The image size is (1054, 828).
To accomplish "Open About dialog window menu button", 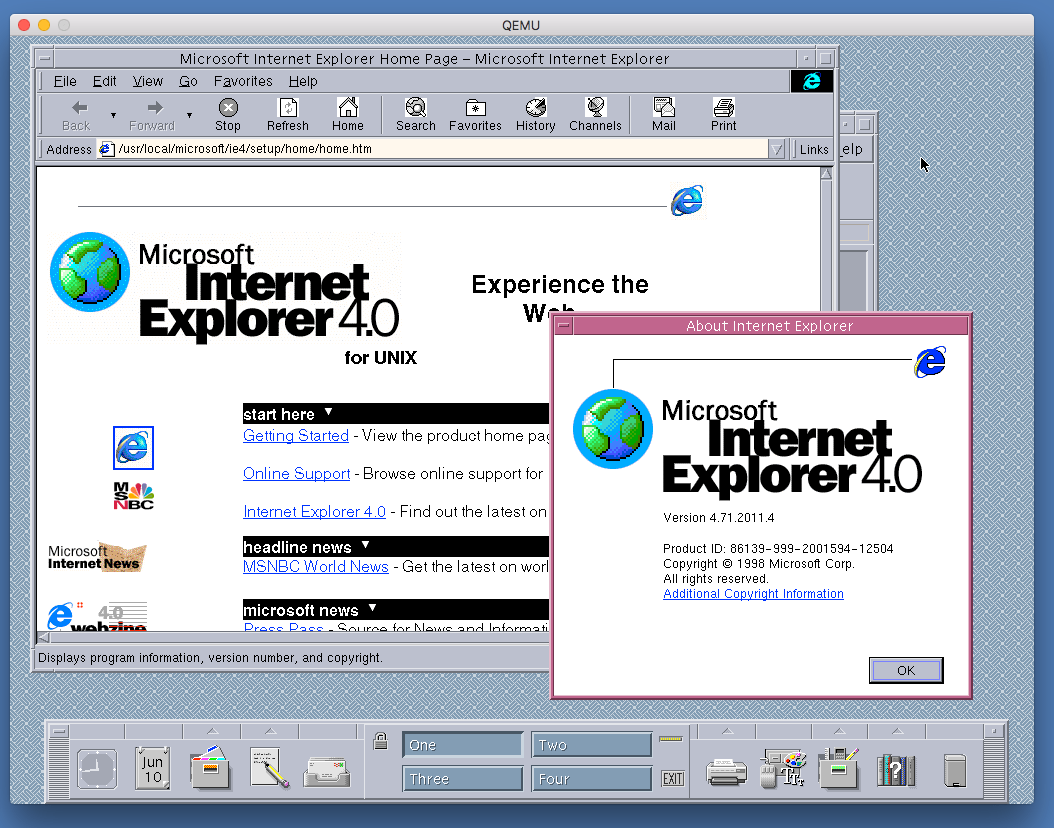I will pos(564,326).
